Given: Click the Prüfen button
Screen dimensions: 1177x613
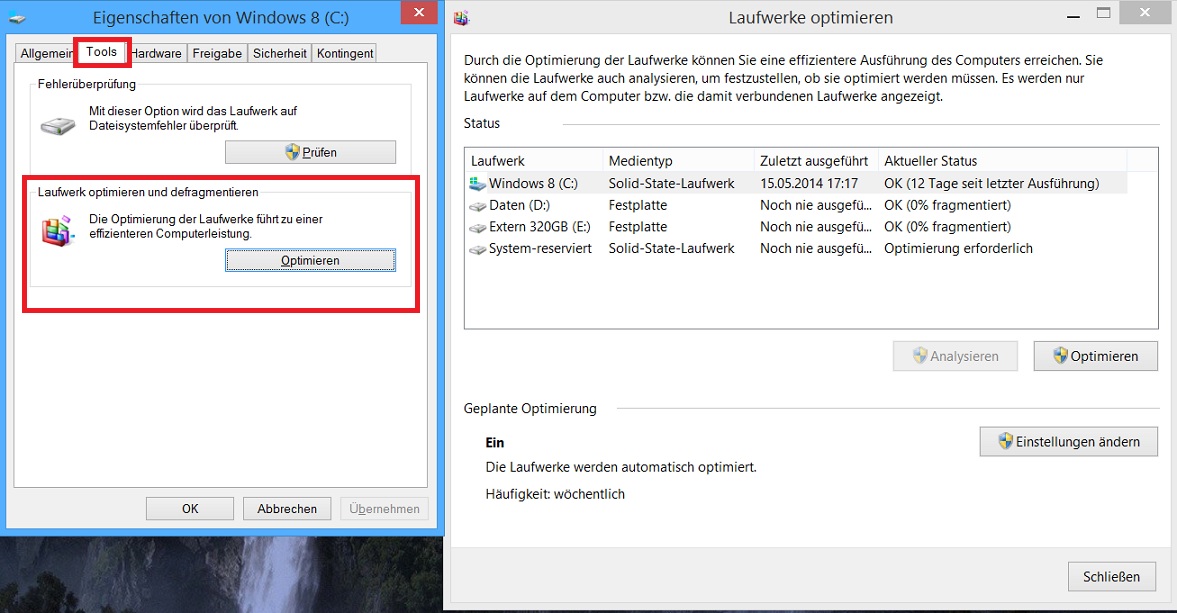Looking at the screenshot, I should 310,152.
